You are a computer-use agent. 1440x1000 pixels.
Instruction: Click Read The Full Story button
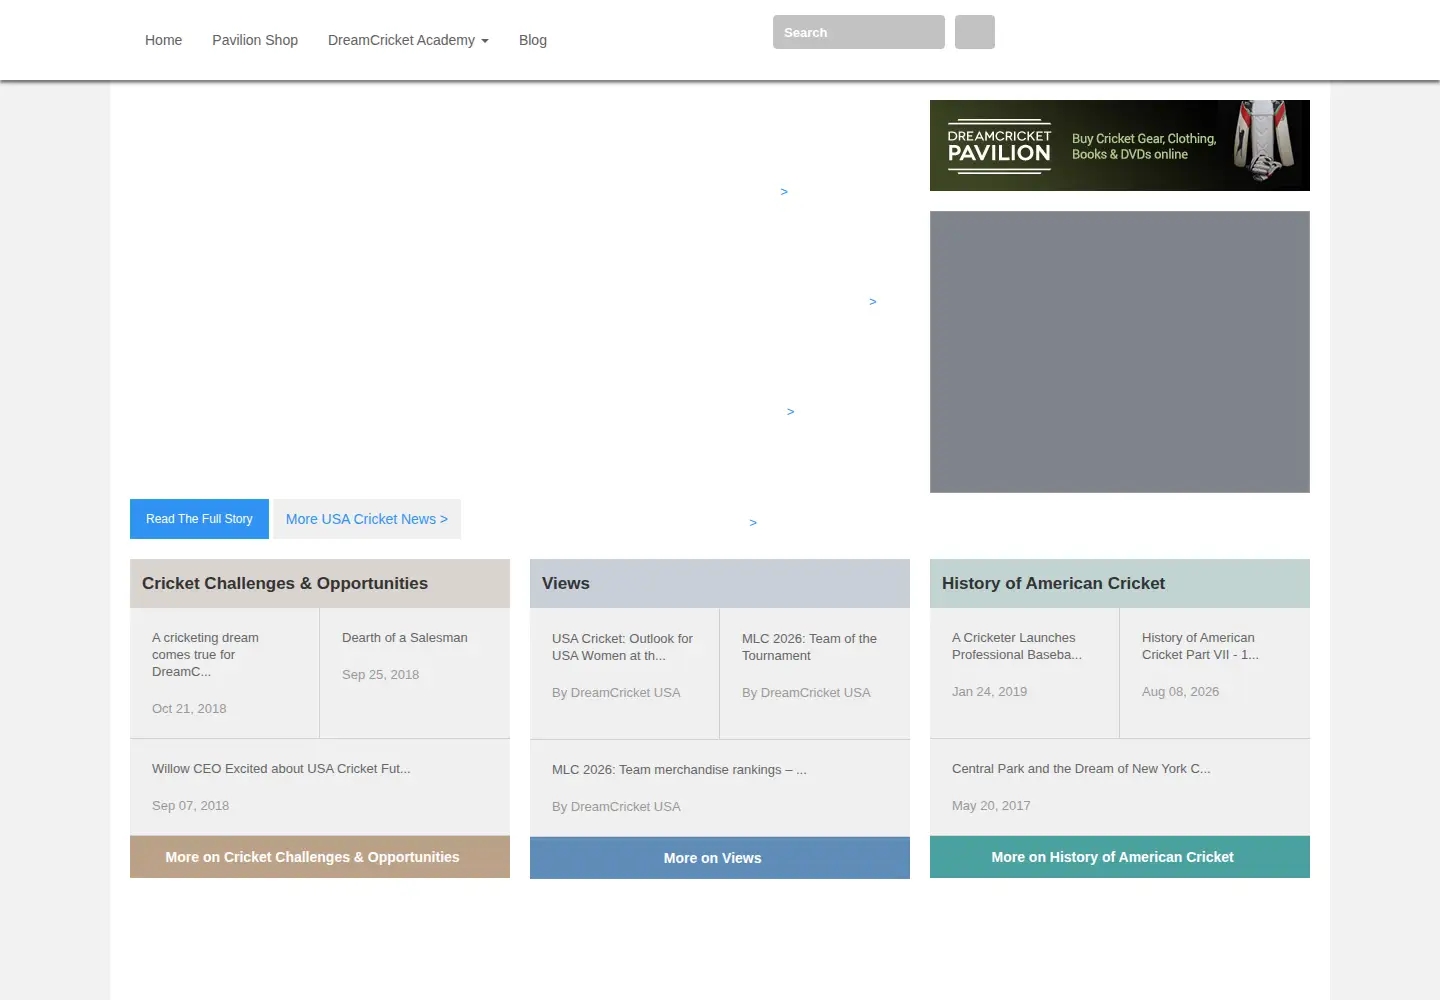199,519
